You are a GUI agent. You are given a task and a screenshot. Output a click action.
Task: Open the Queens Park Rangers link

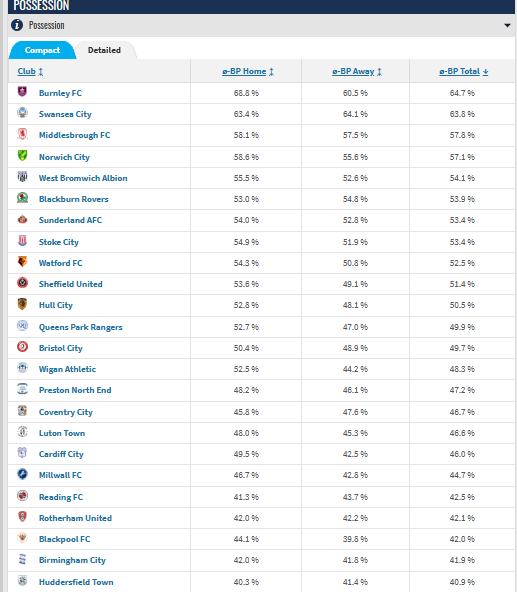(x=80, y=327)
